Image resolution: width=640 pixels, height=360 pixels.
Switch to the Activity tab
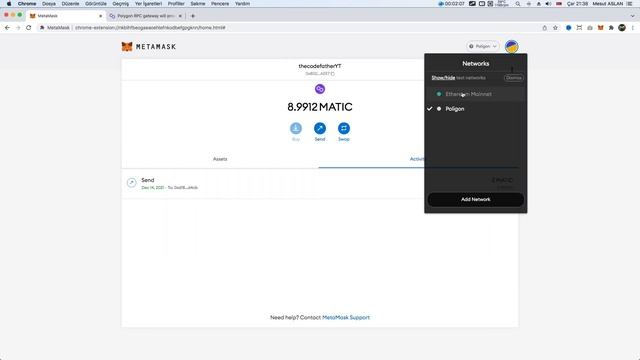coord(418,159)
